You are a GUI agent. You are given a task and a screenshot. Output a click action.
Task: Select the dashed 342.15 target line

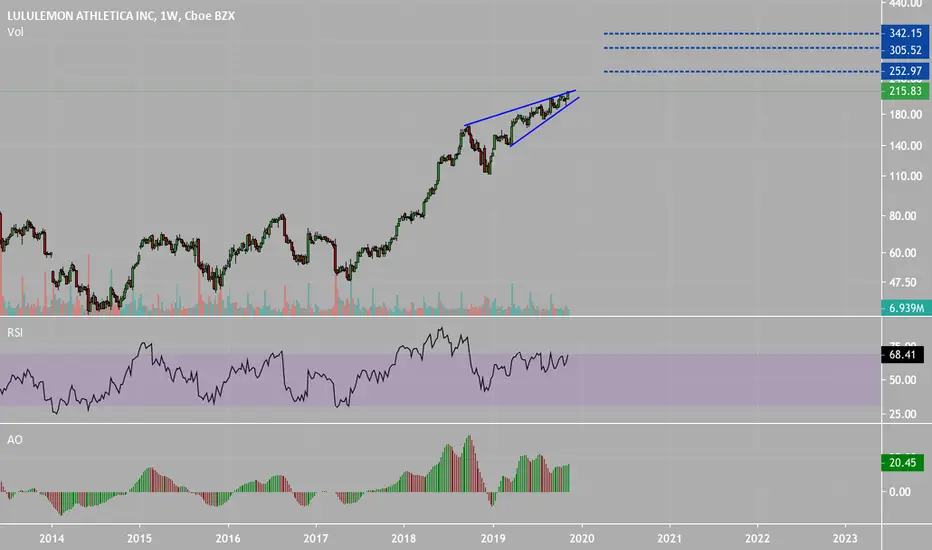pyautogui.click(x=742, y=33)
